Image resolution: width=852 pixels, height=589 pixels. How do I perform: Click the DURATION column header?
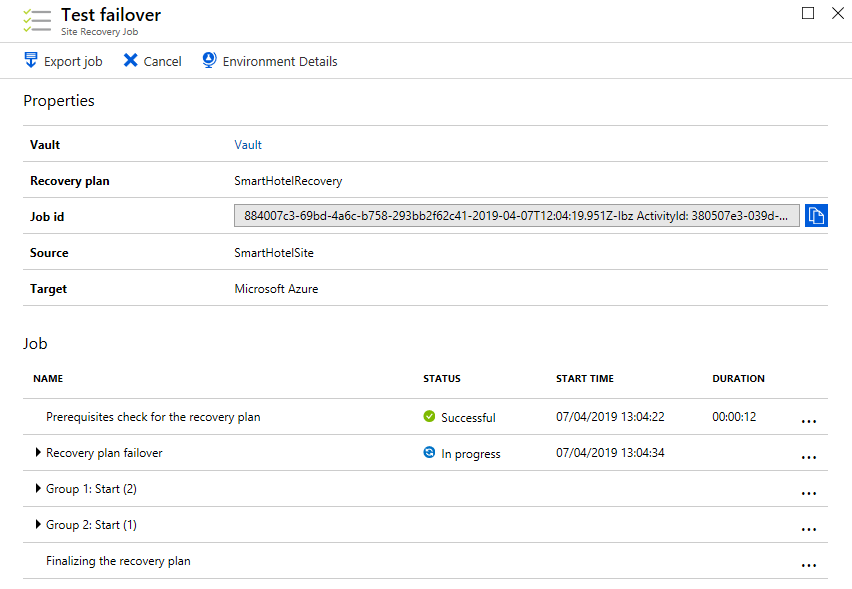[x=738, y=379]
